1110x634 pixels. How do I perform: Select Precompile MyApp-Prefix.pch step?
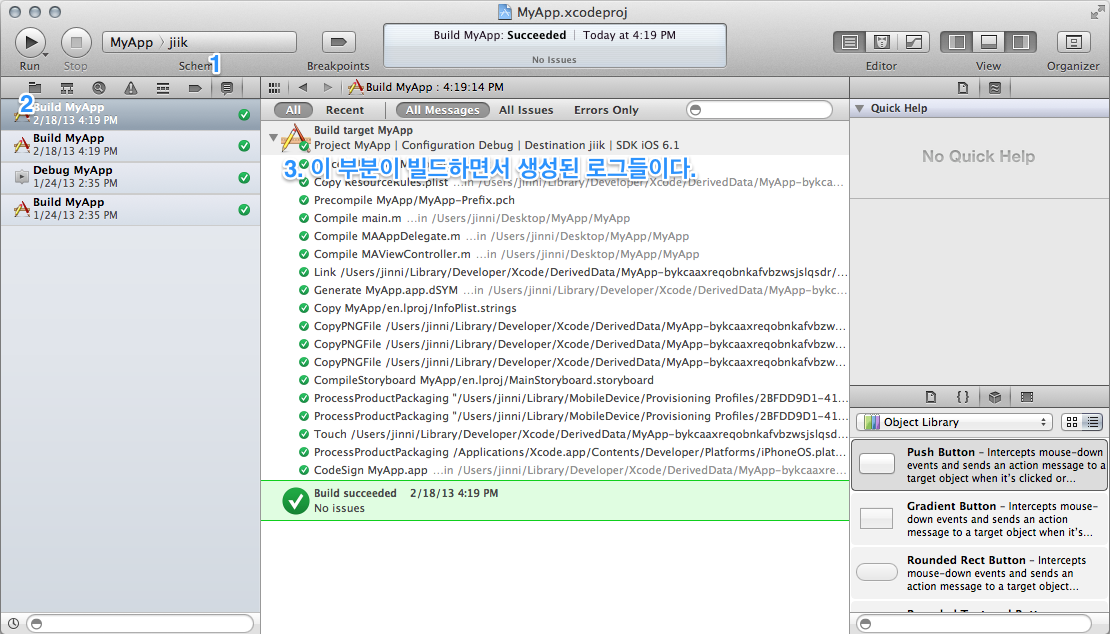click(x=555, y=200)
